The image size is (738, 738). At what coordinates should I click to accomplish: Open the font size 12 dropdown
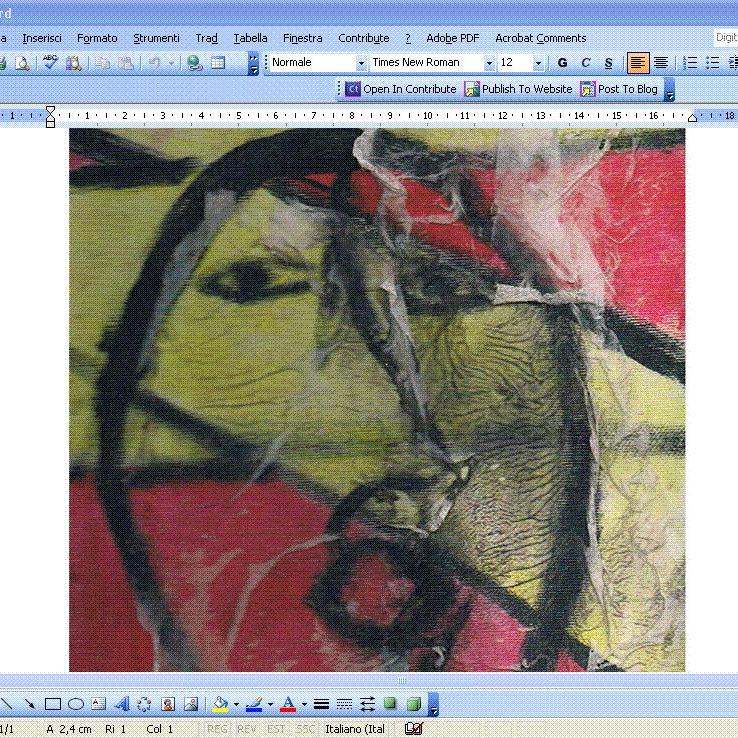pyautogui.click(x=538, y=63)
